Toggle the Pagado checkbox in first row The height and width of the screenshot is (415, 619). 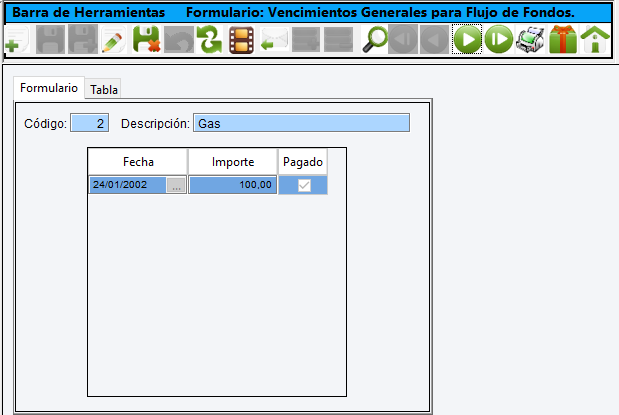click(x=304, y=185)
